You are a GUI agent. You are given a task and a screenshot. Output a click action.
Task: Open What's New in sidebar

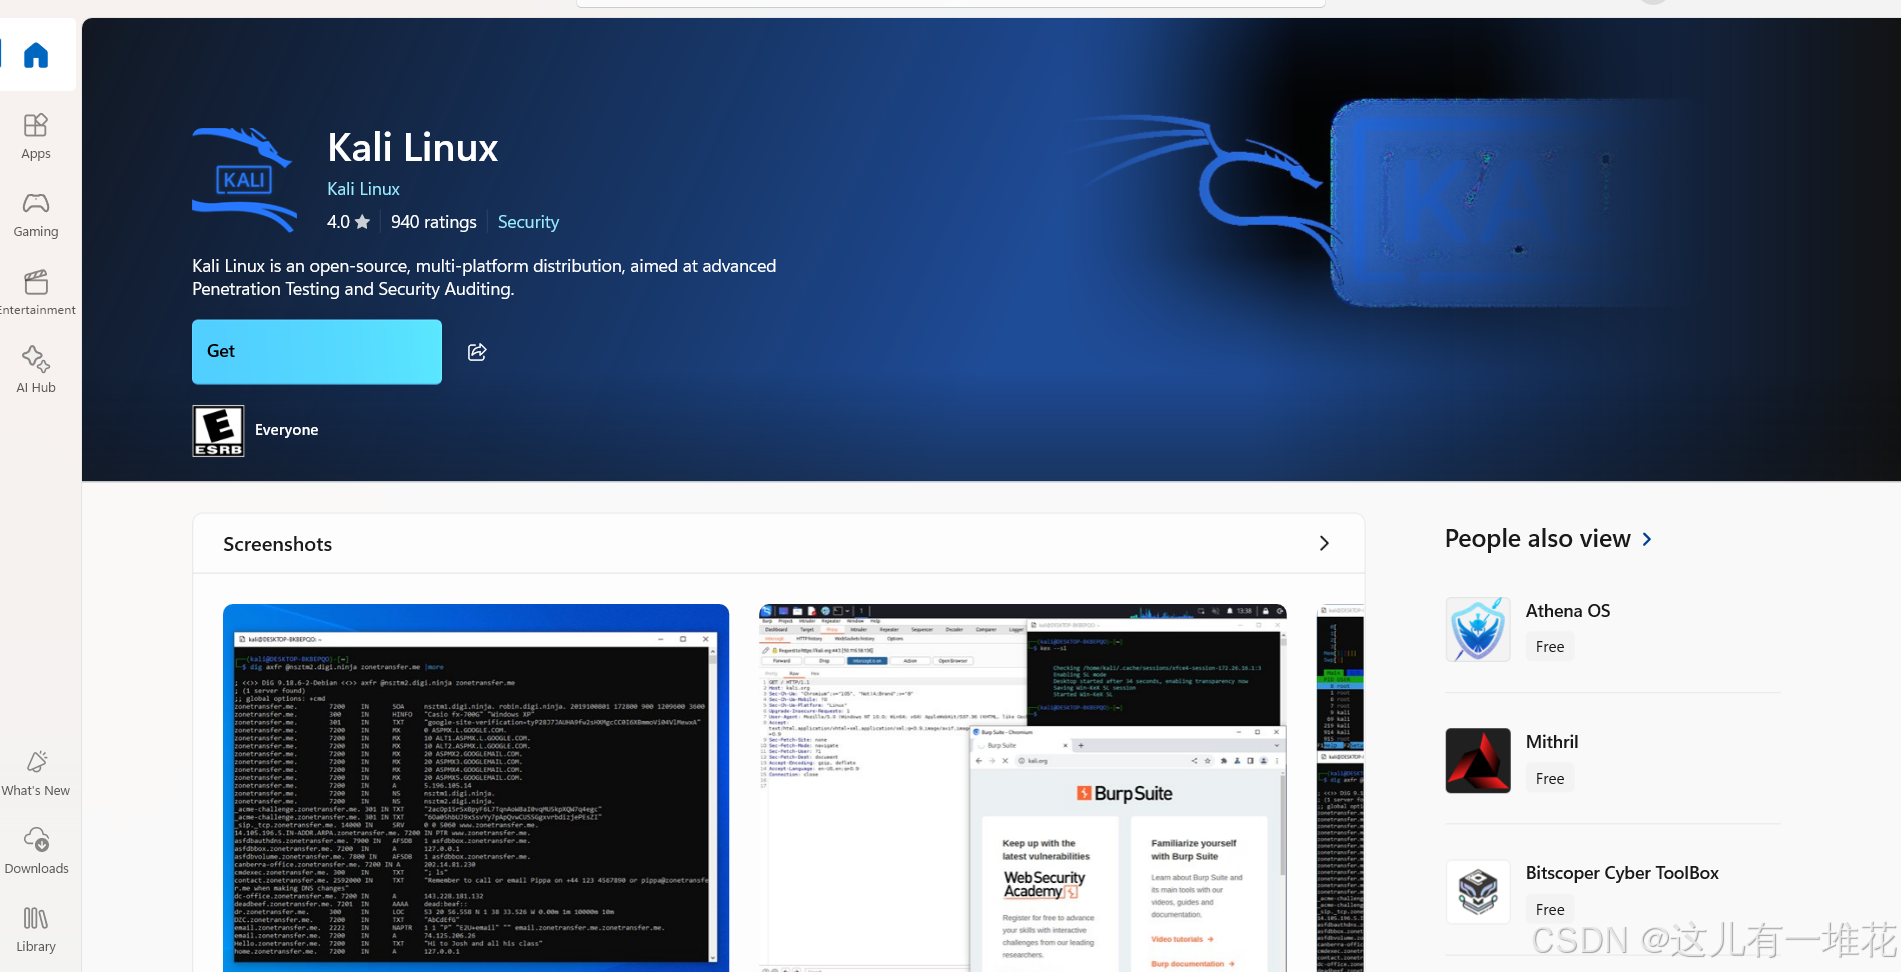click(x=36, y=774)
